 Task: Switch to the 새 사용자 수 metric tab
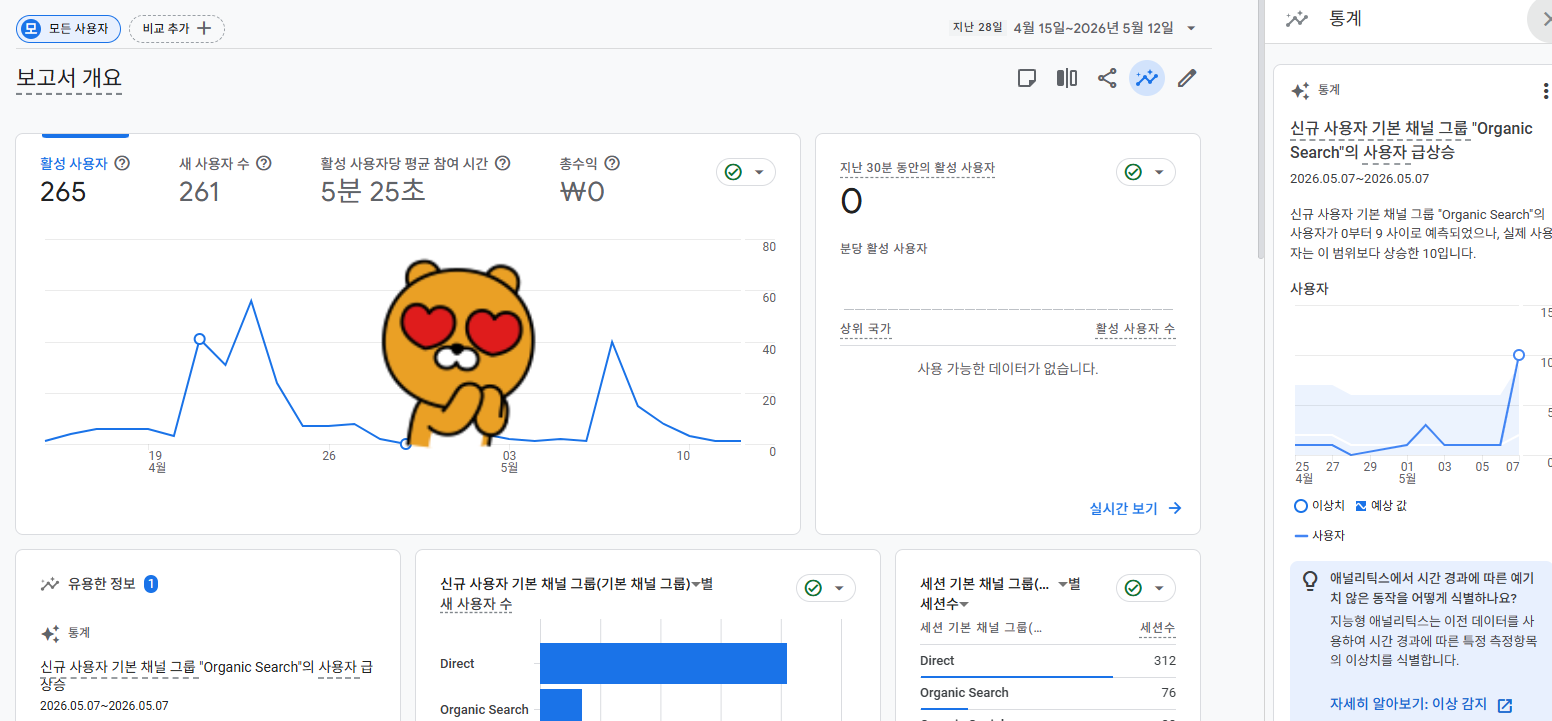coord(225,178)
